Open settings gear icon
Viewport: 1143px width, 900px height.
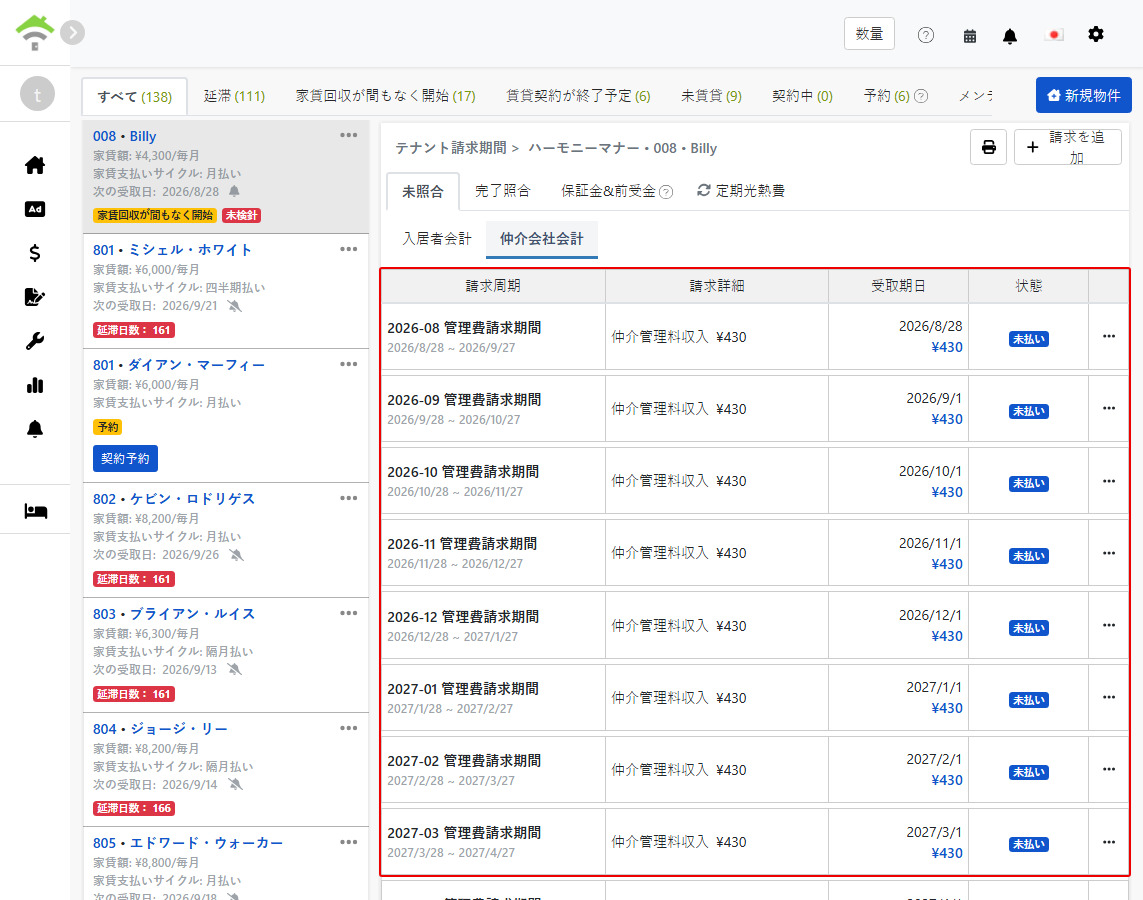pos(1096,34)
